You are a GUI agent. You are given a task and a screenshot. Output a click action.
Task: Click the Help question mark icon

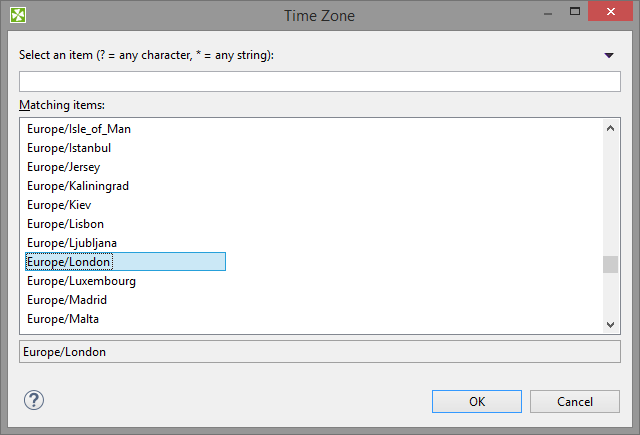[x=34, y=400]
